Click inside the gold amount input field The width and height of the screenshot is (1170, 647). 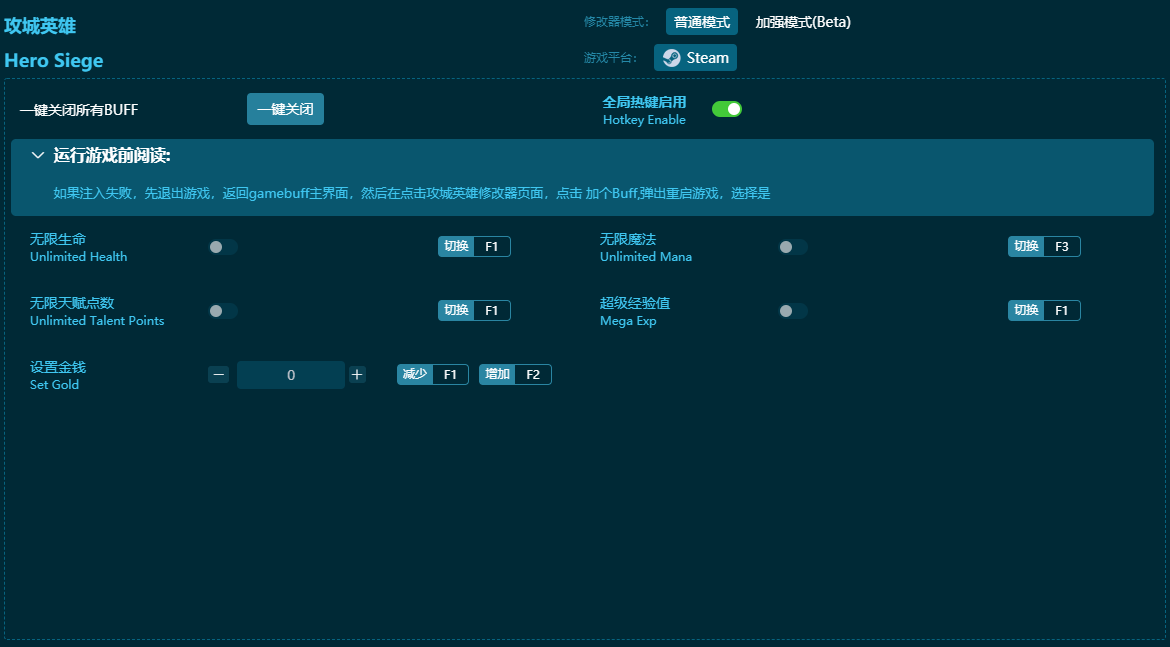[290, 374]
